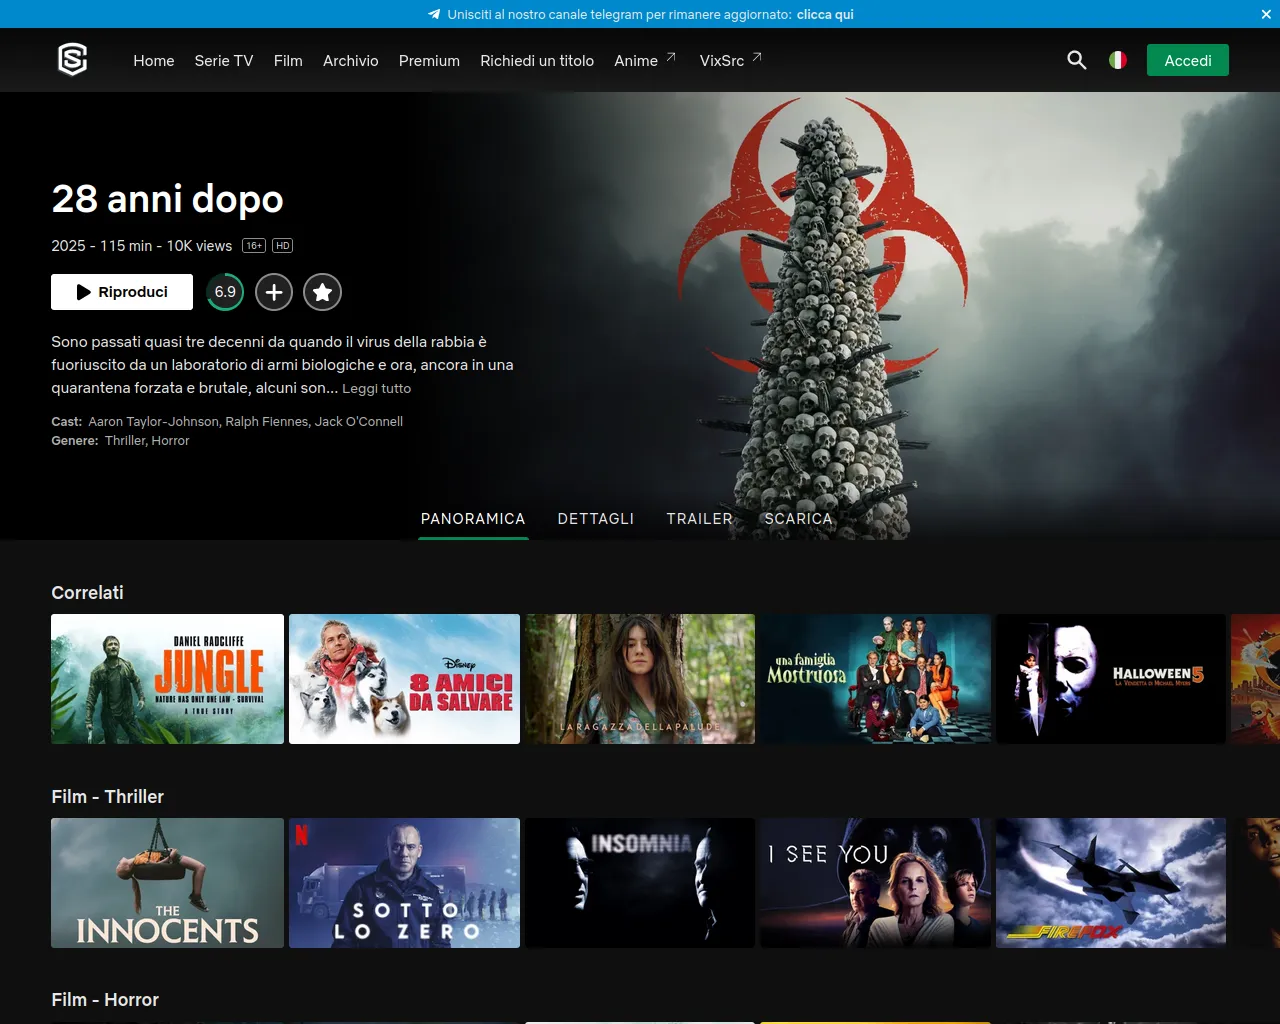The width and height of the screenshot is (1280, 1024).
Task: Switch to the SCARICA tab
Action: tap(798, 518)
